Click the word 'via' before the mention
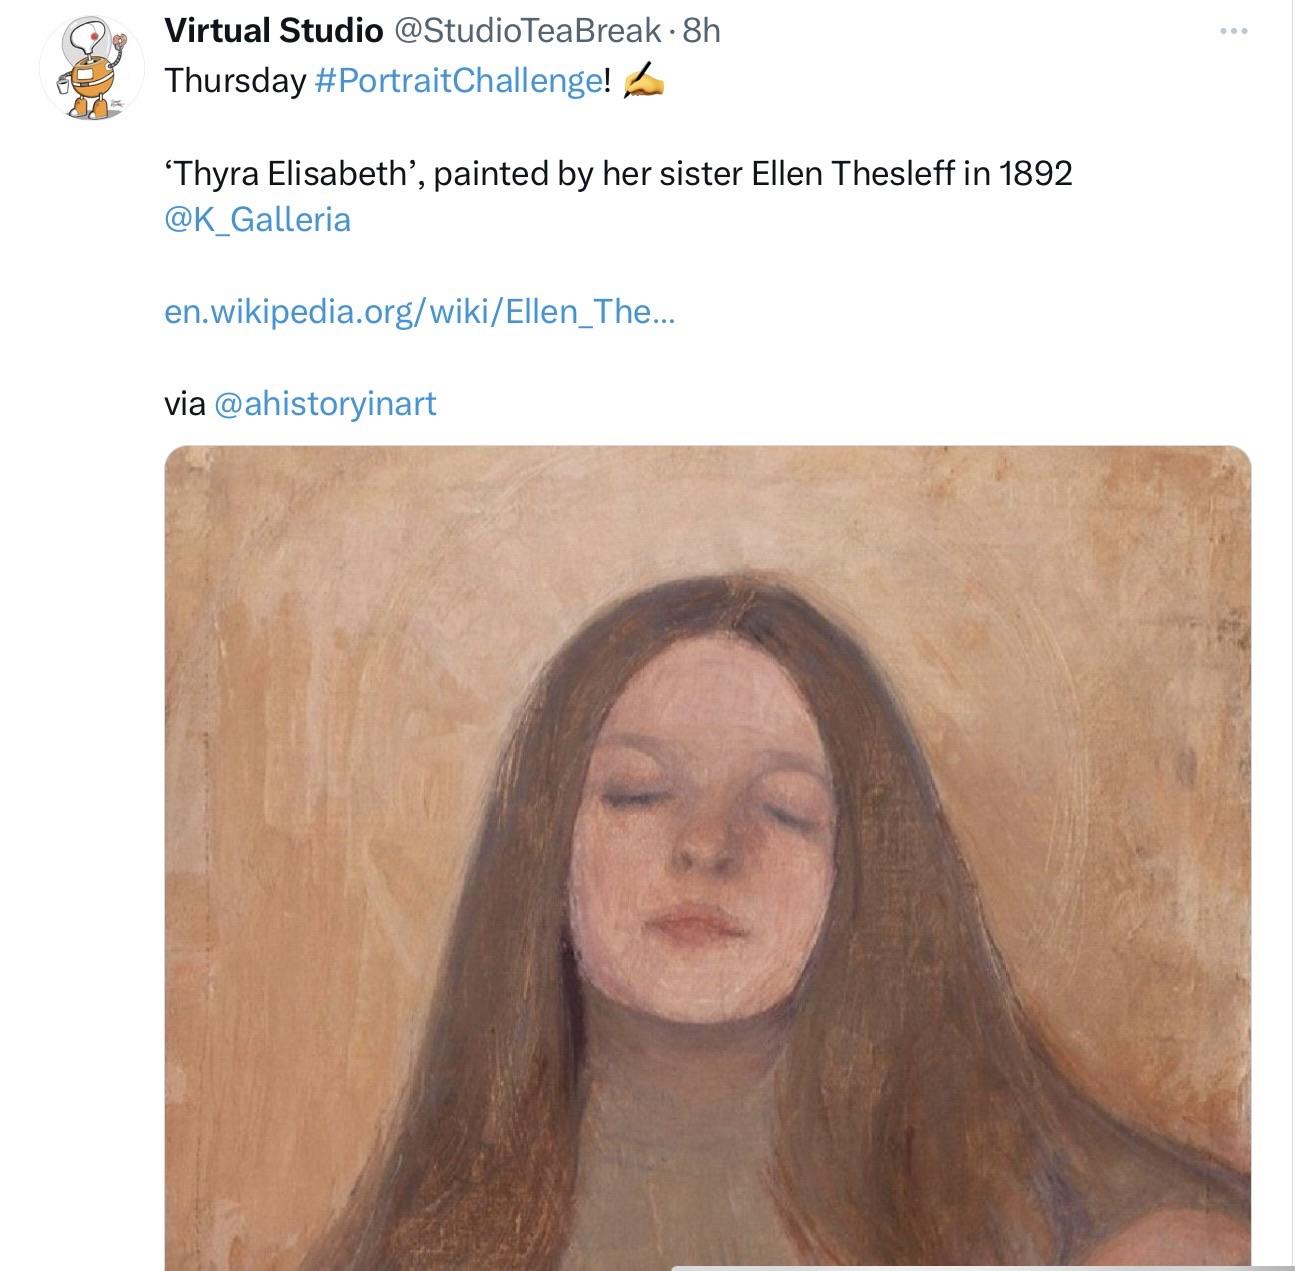This screenshot has height=1271, width=1295. tap(185, 404)
